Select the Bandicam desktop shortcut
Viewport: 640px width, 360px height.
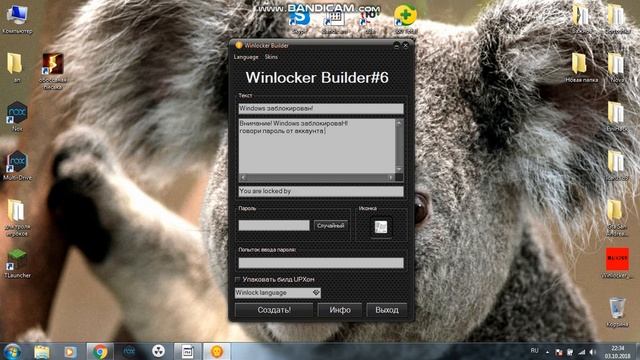tap(335, 20)
